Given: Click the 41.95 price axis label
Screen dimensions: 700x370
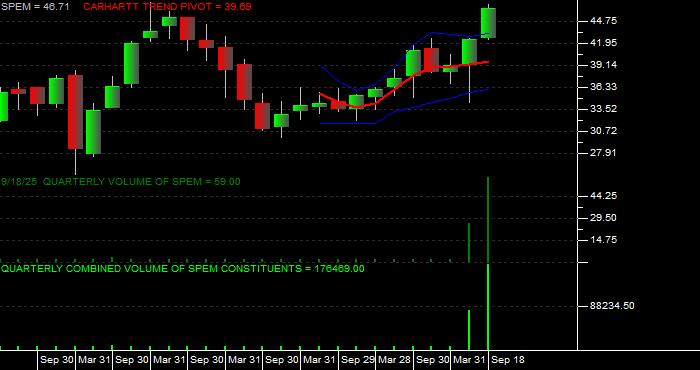Looking at the screenshot, I should [x=603, y=43].
